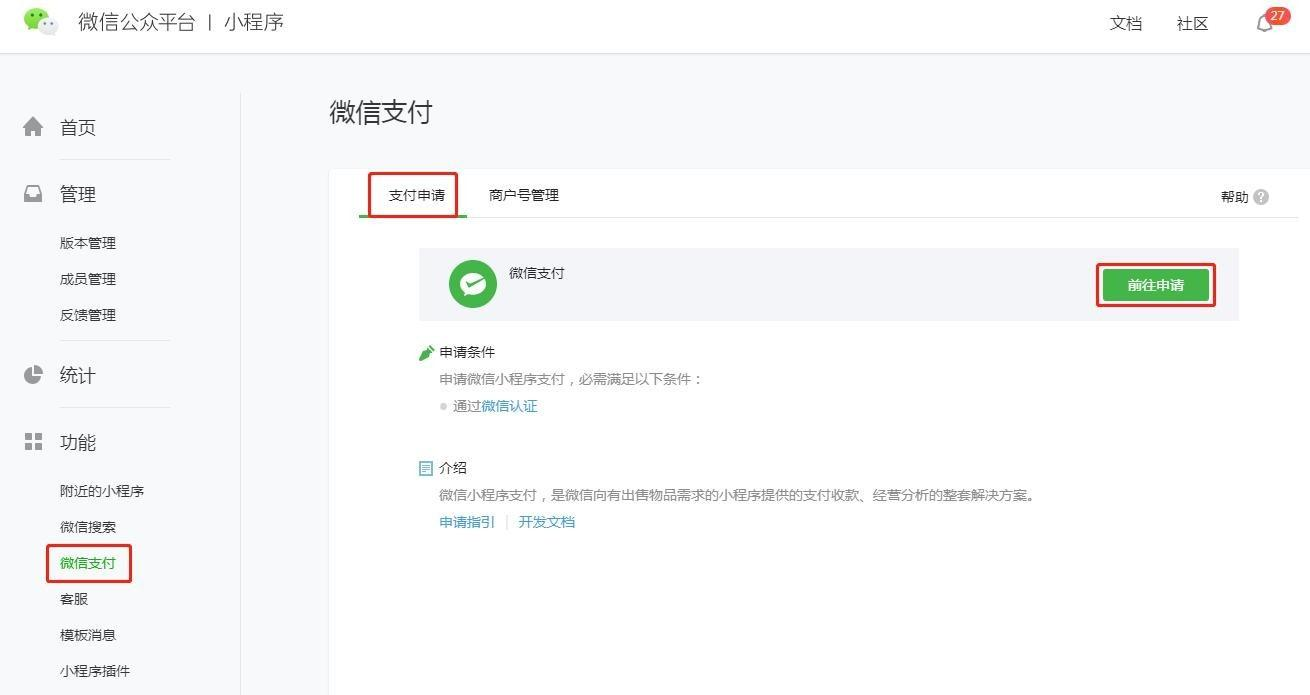Open 反馈管理 in the sidebar
This screenshot has width=1310, height=695.
(88, 315)
